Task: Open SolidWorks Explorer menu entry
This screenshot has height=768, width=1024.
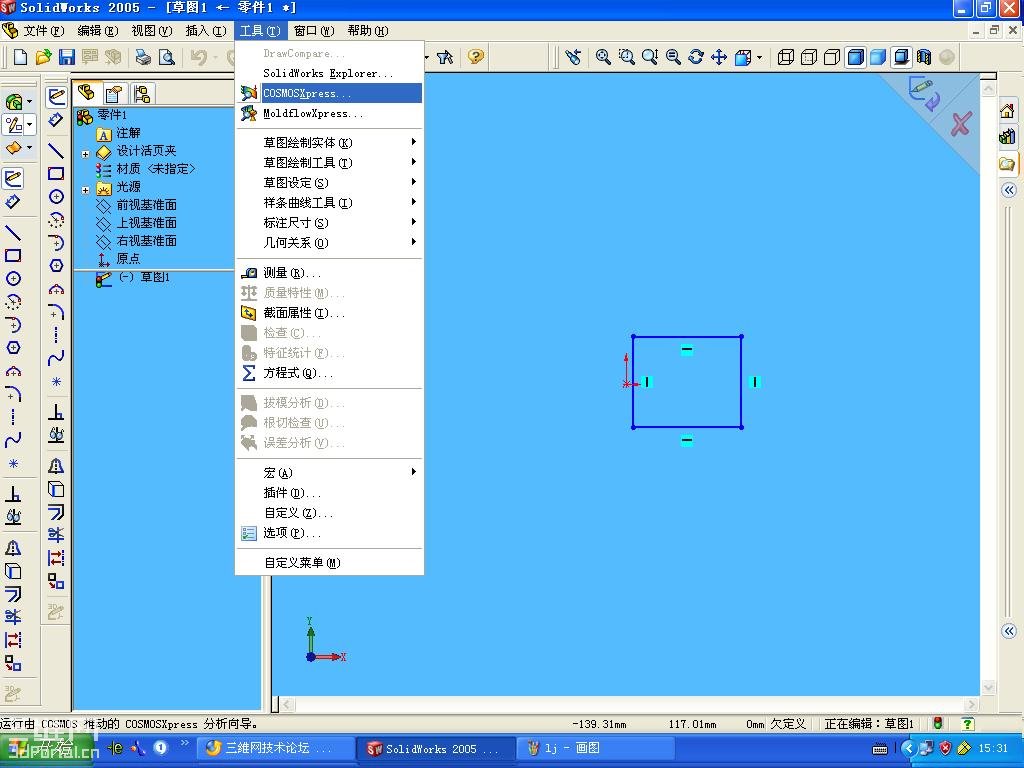Action: [329, 73]
